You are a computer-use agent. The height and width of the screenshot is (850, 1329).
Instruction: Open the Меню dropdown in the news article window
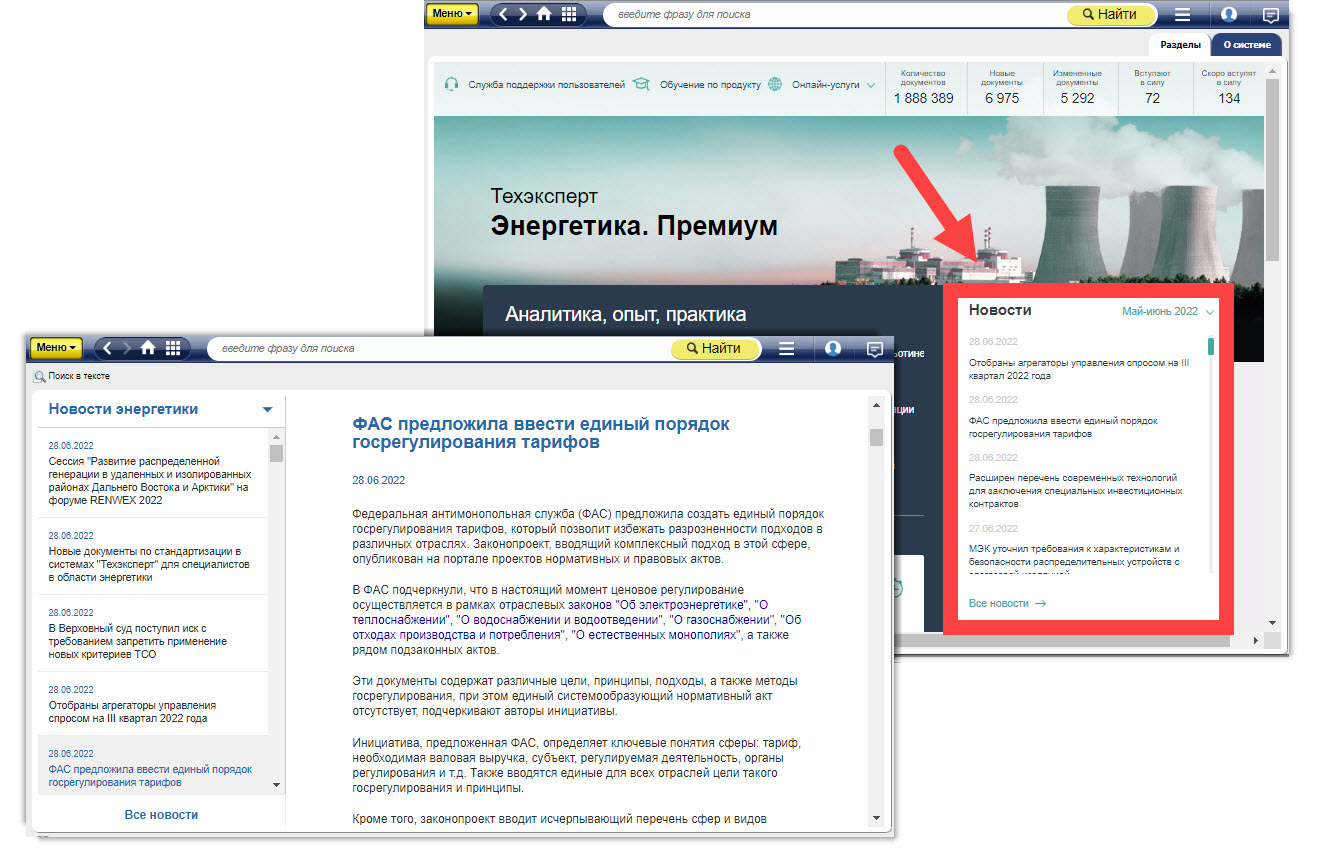[x=57, y=348]
